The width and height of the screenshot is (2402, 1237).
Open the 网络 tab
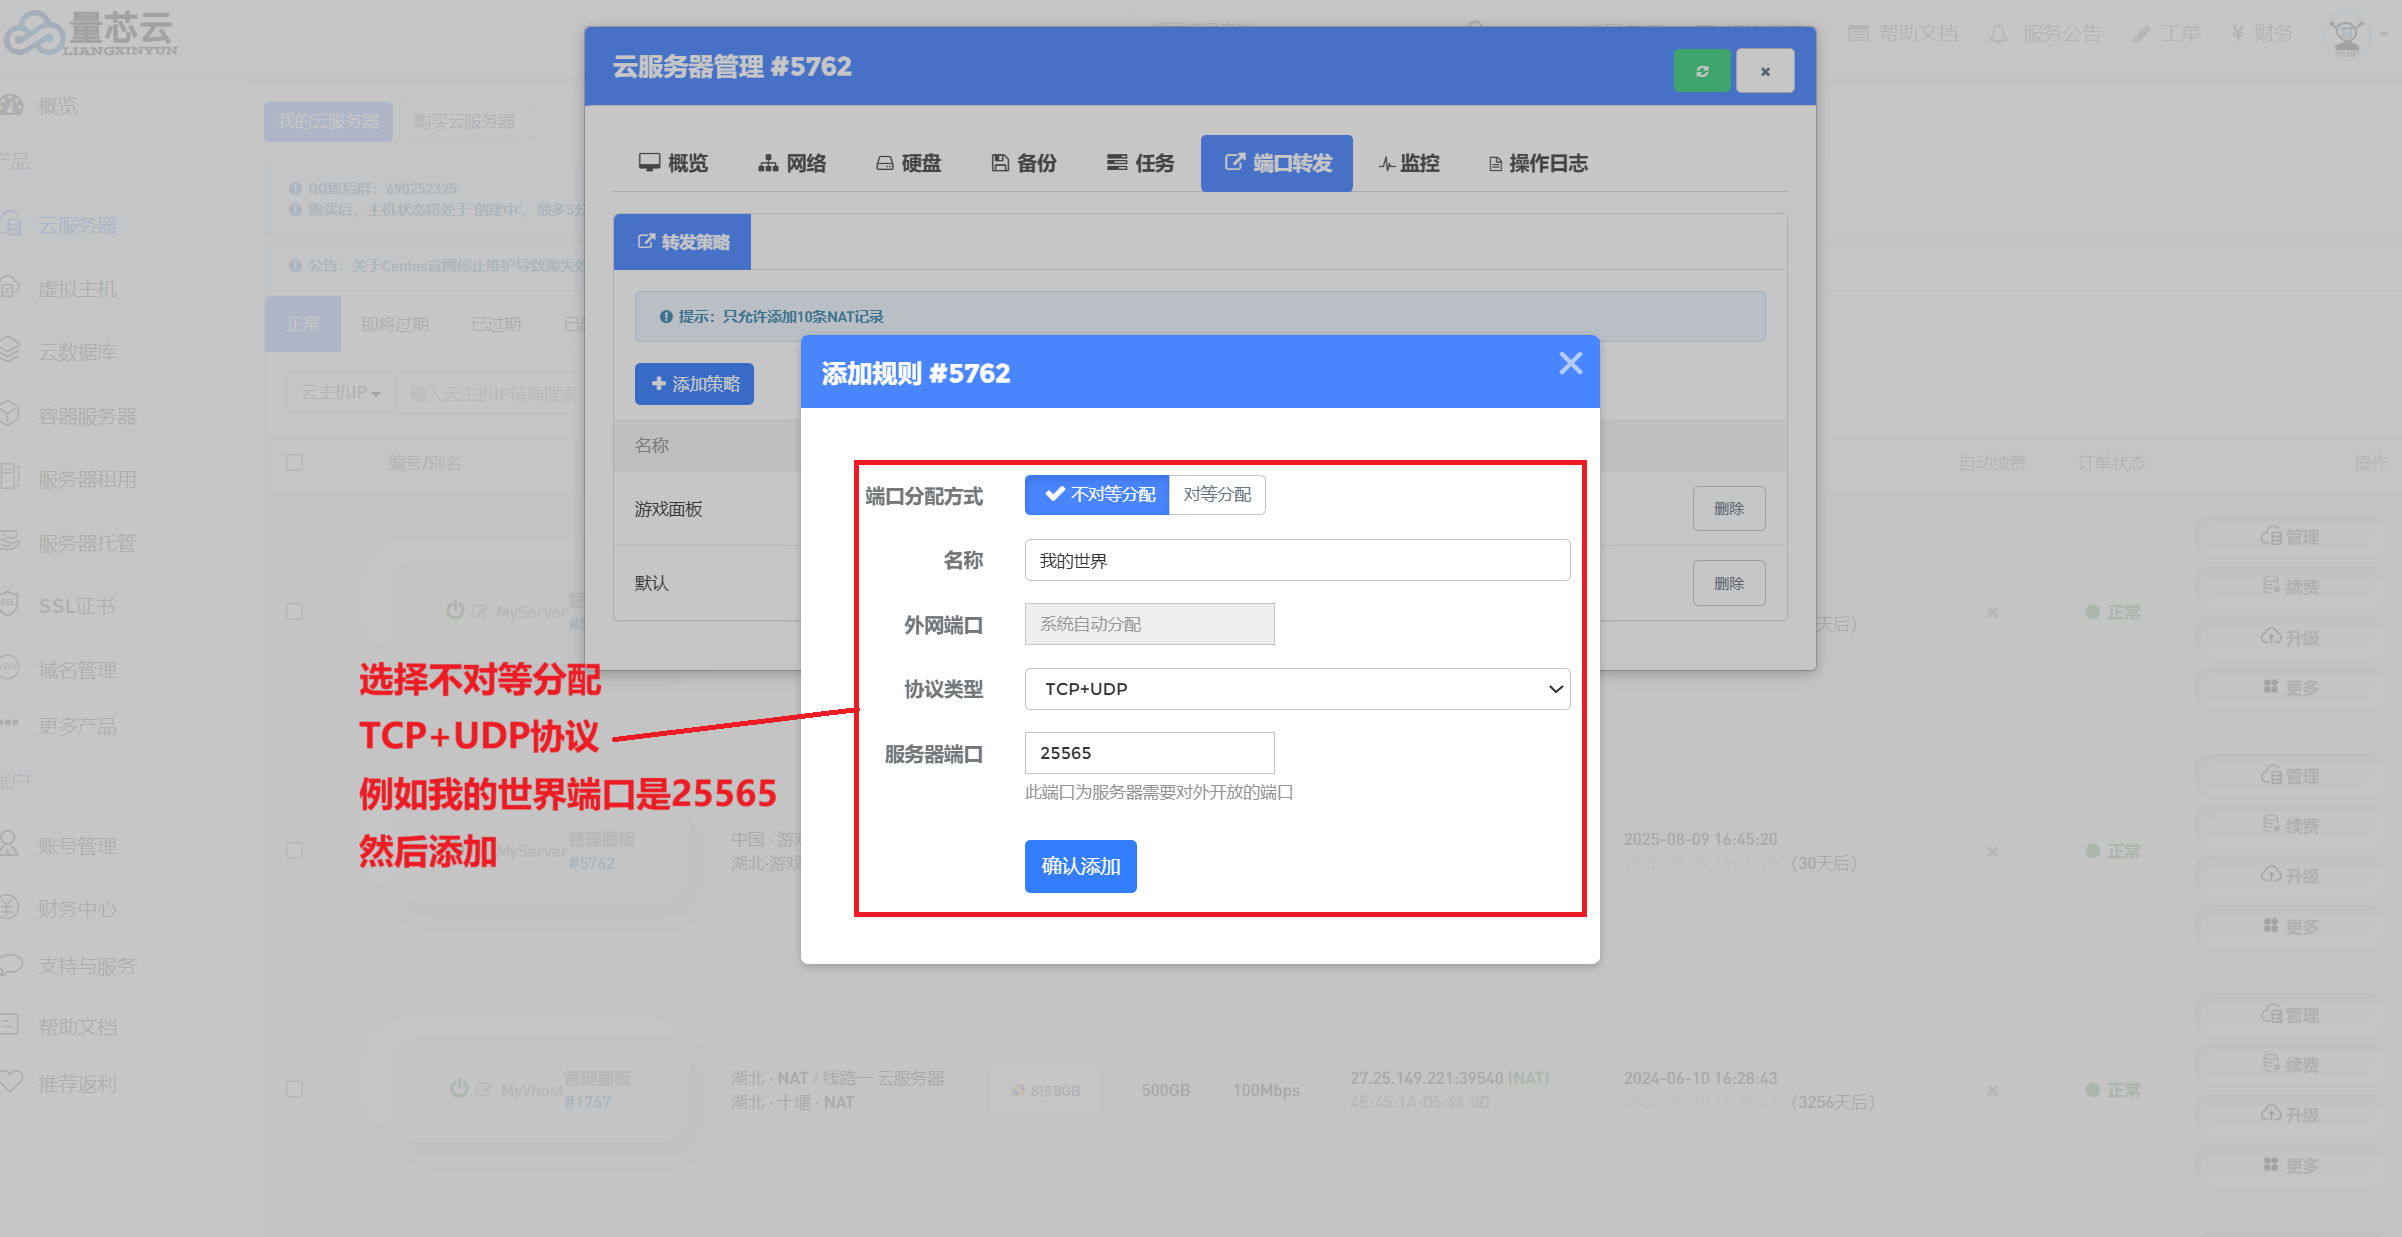coord(792,163)
